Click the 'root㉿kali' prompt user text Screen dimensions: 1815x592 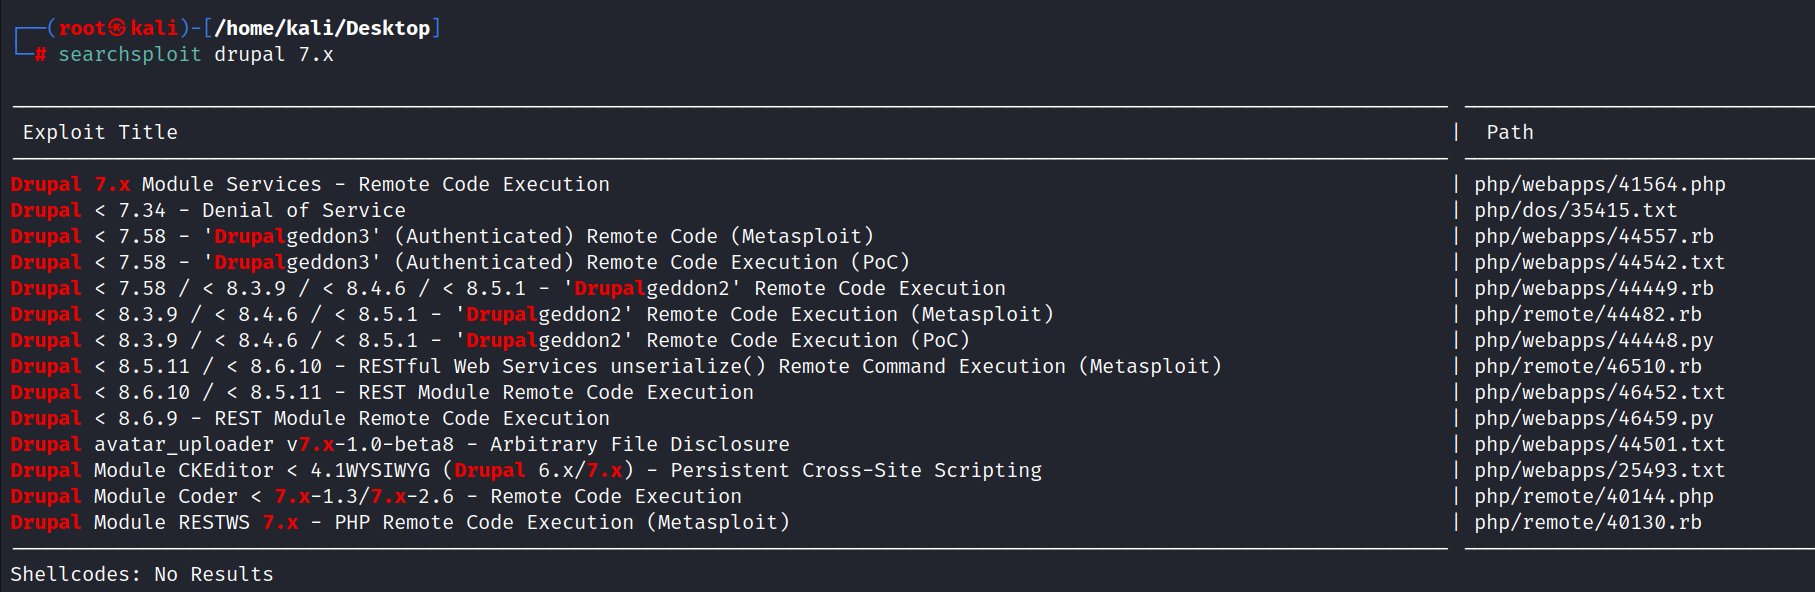118,28
